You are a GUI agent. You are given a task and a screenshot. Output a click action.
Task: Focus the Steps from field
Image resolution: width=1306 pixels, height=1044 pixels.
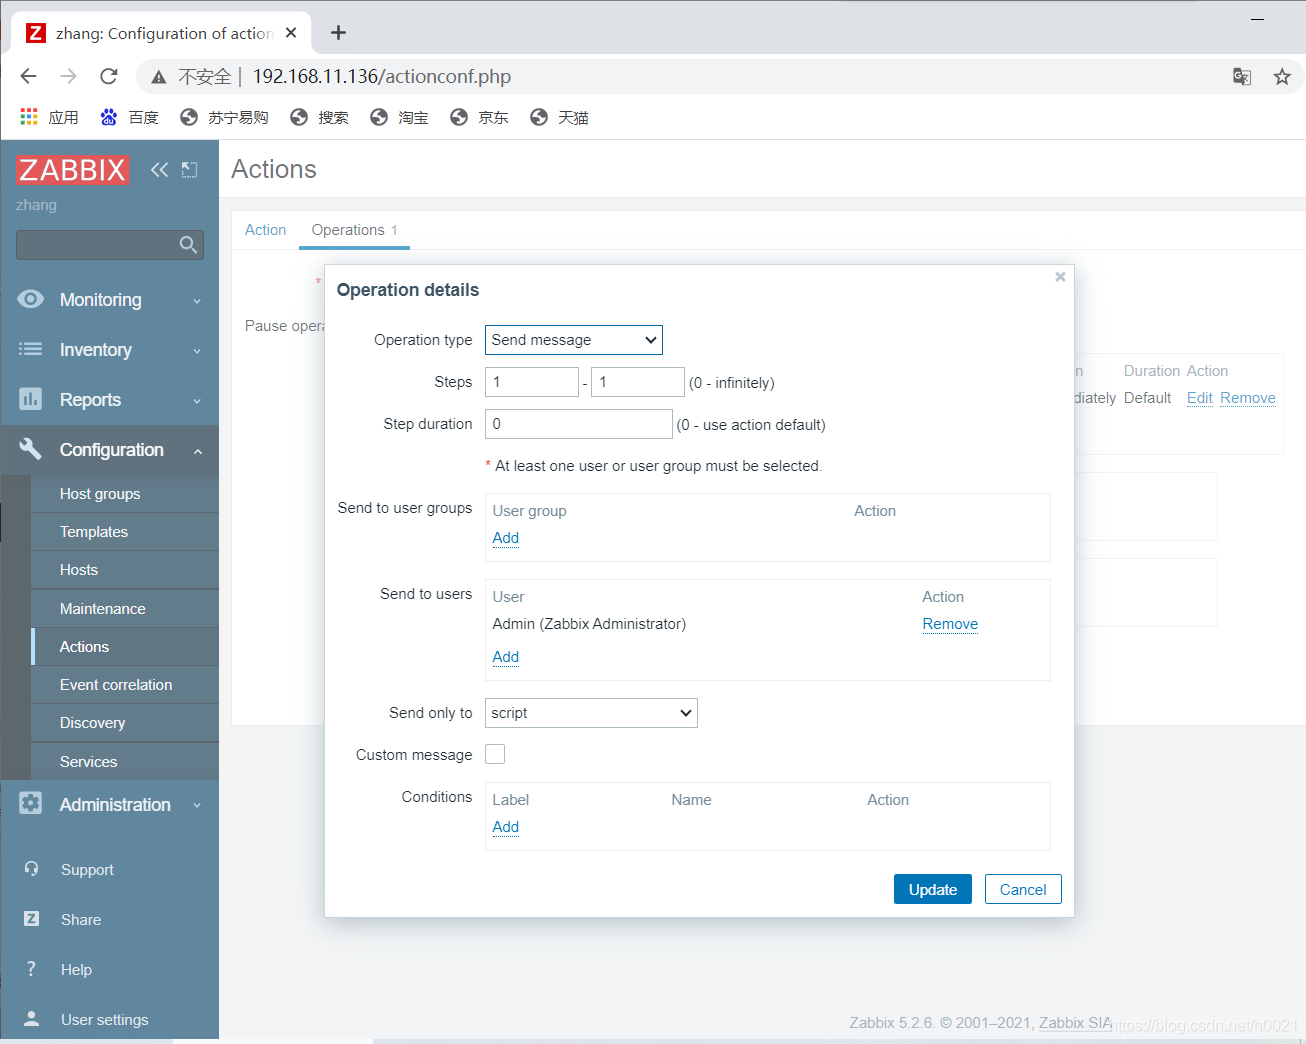532,382
